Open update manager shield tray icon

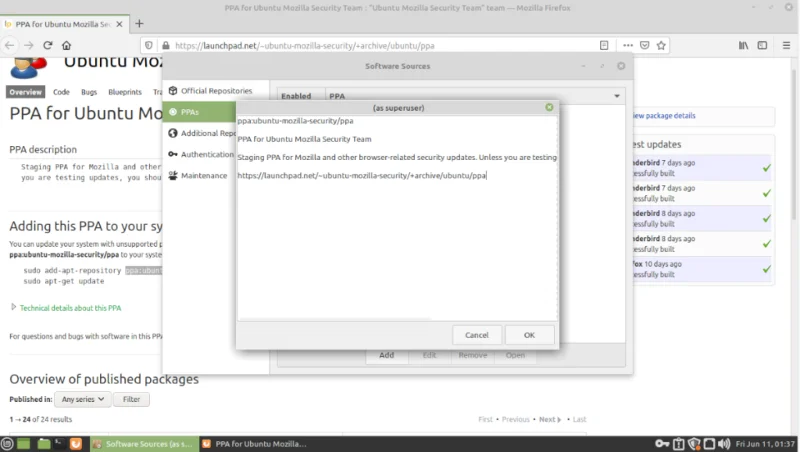click(x=694, y=444)
